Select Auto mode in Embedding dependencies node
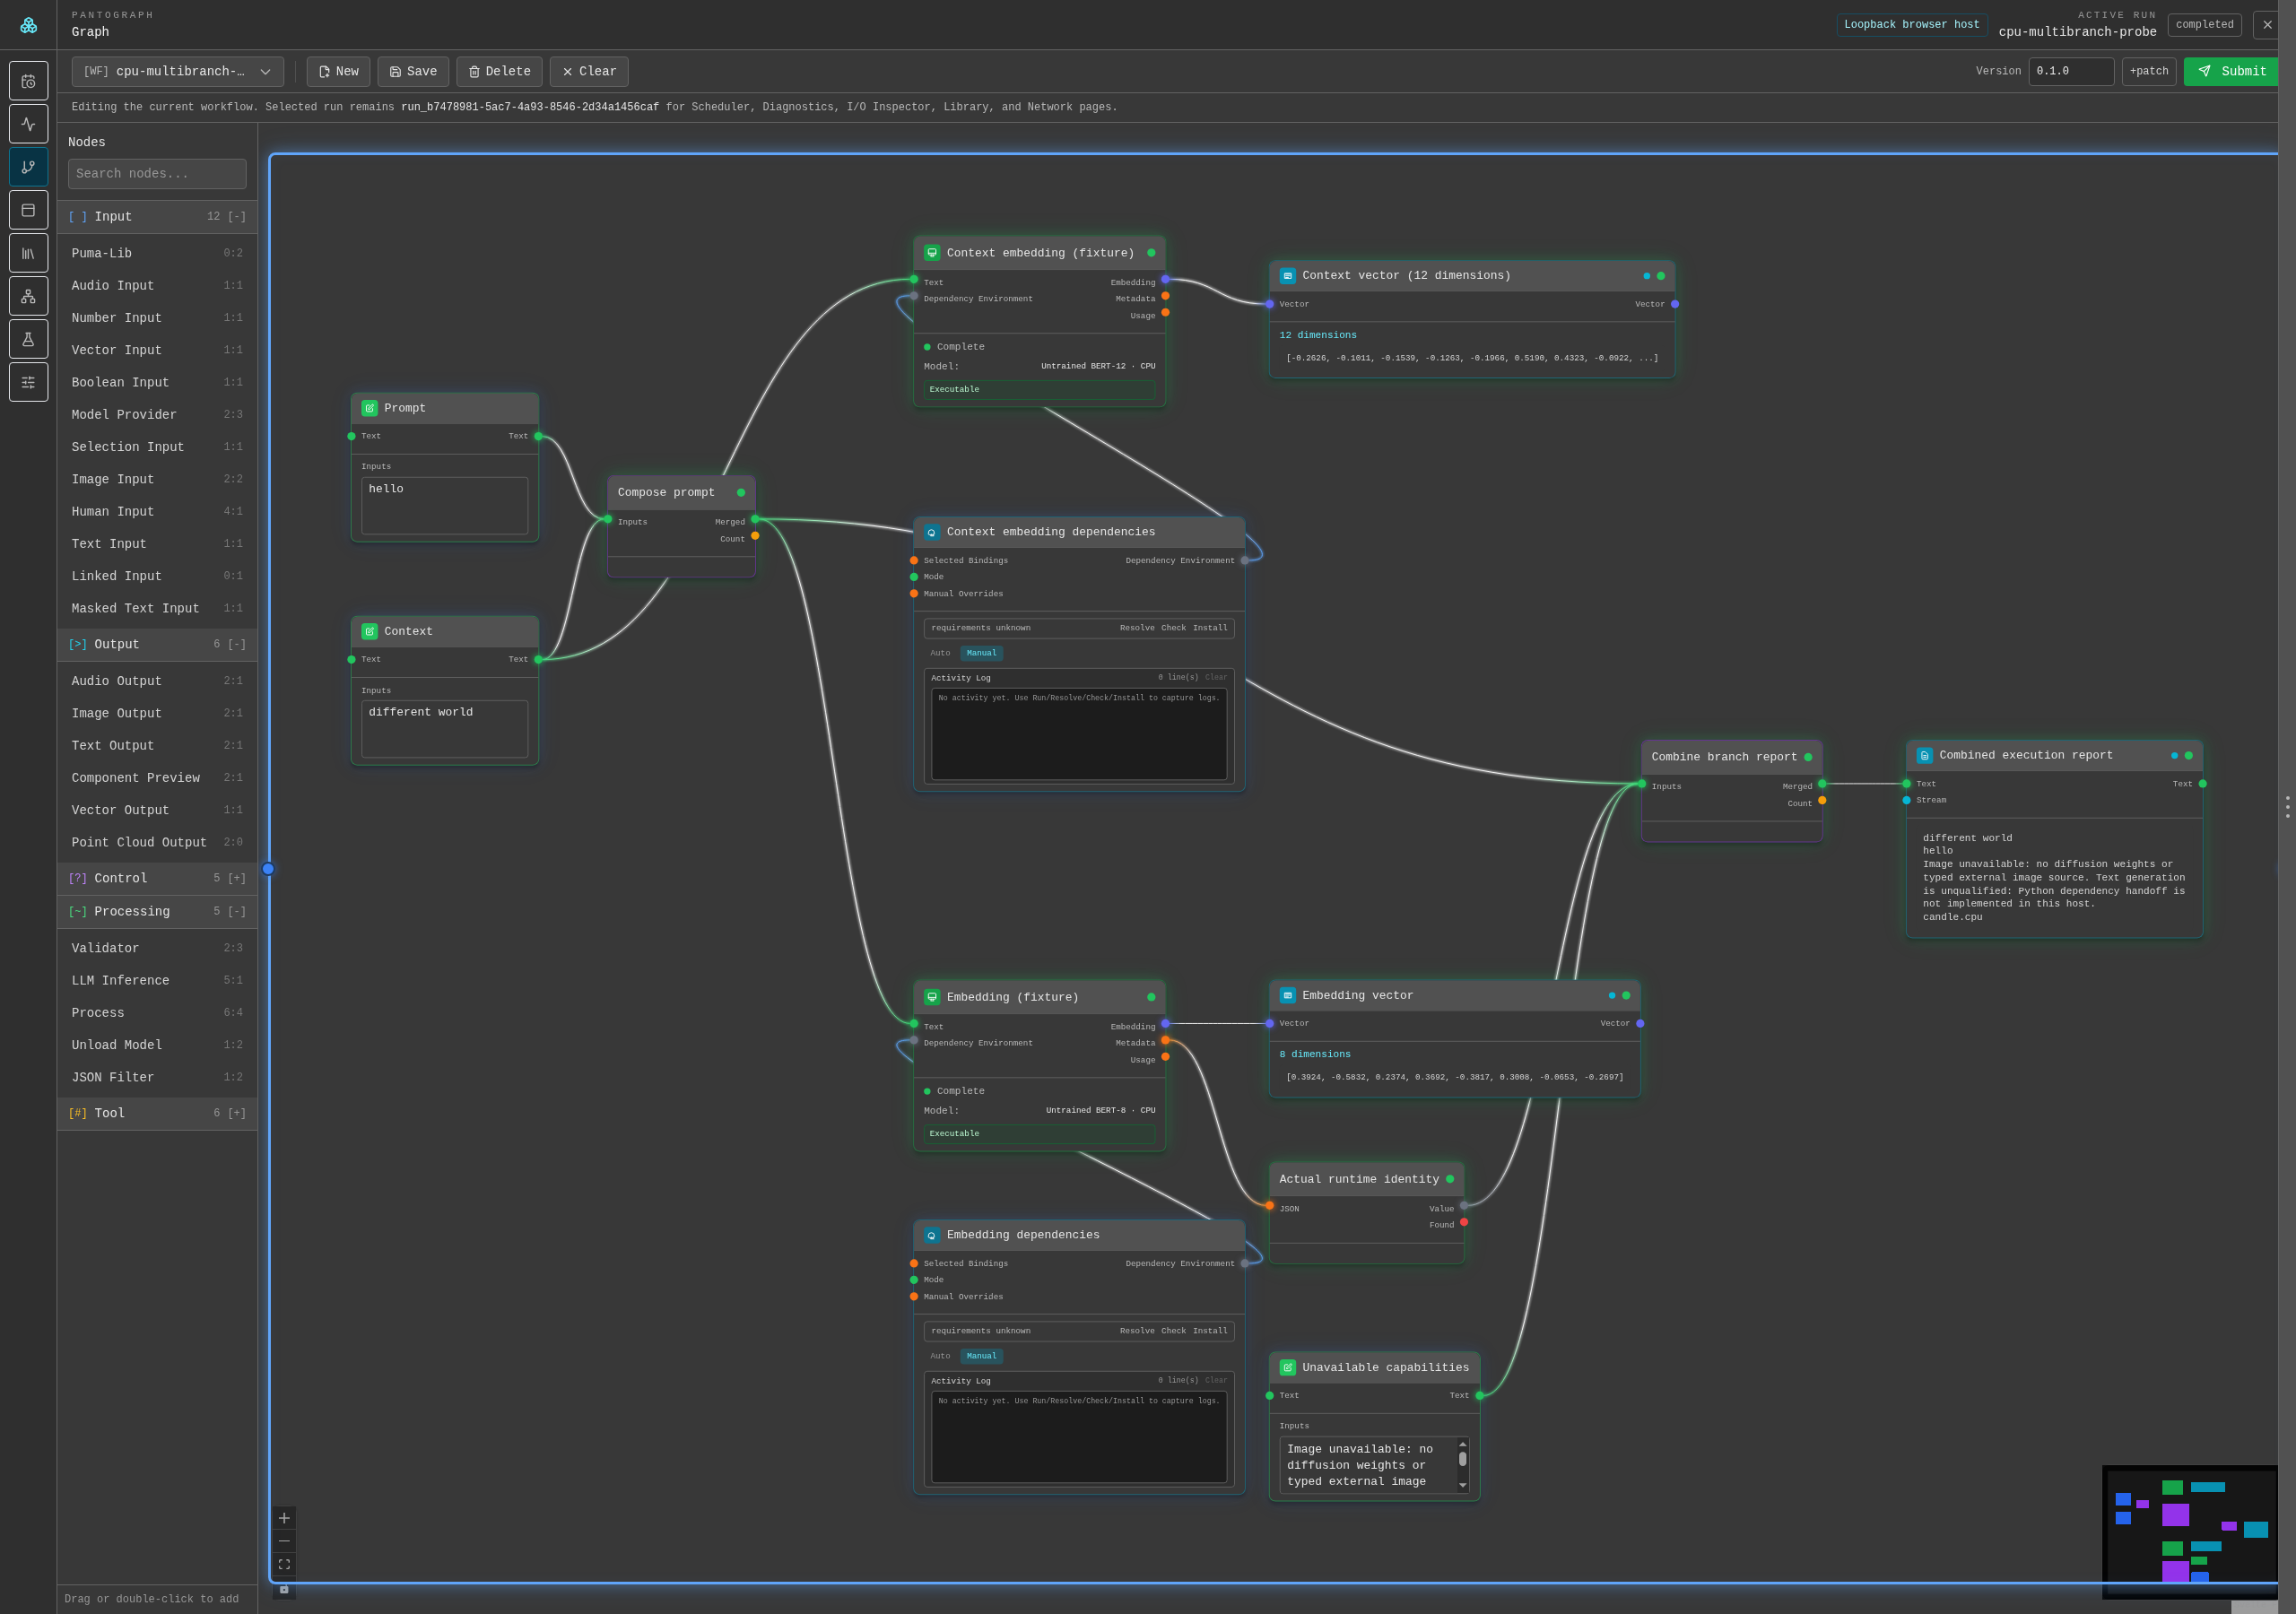Image resolution: width=2296 pixels, height=1614 pixels. pyautogui.click(x=940, y=1356)
